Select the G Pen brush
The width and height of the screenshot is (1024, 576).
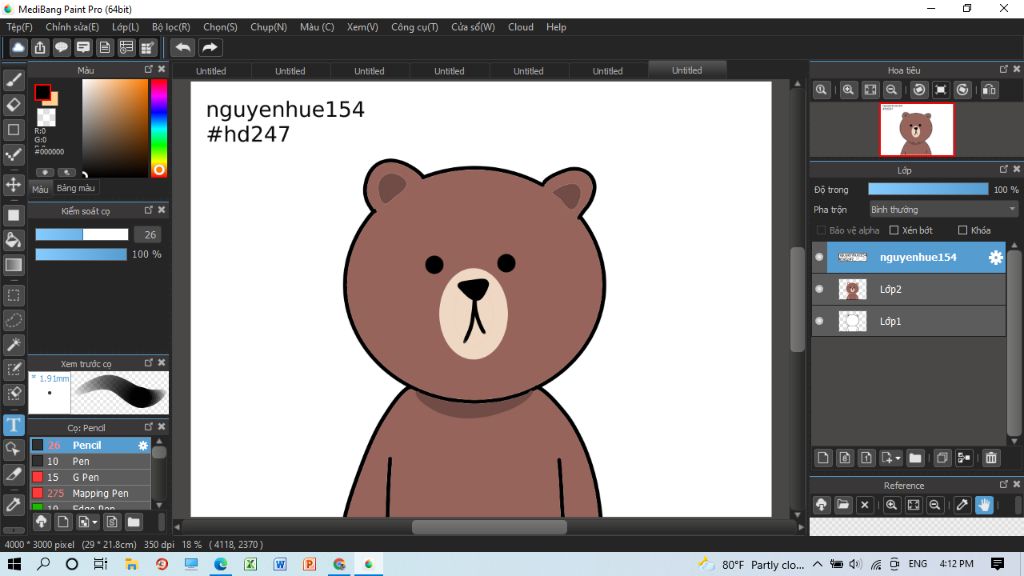[x=86, y=477]
